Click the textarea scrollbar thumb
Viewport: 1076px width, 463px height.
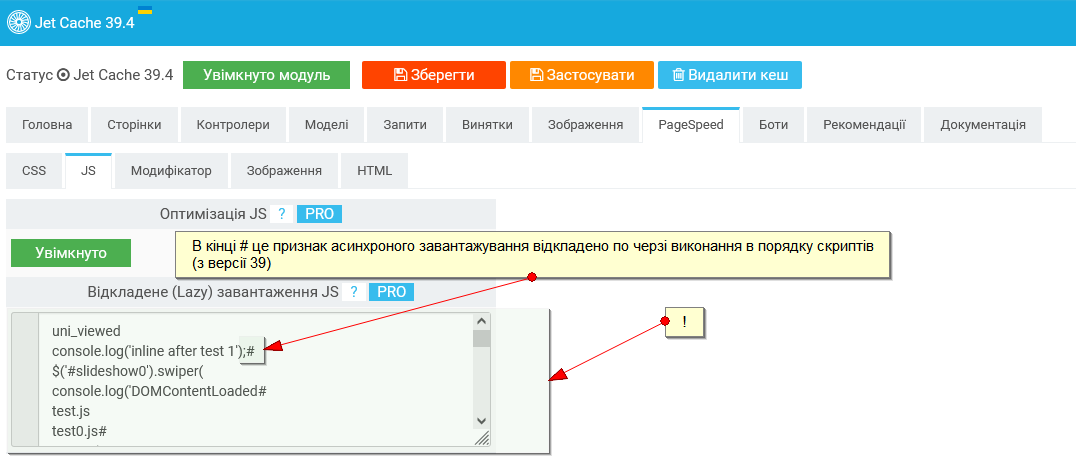point(482,339)
